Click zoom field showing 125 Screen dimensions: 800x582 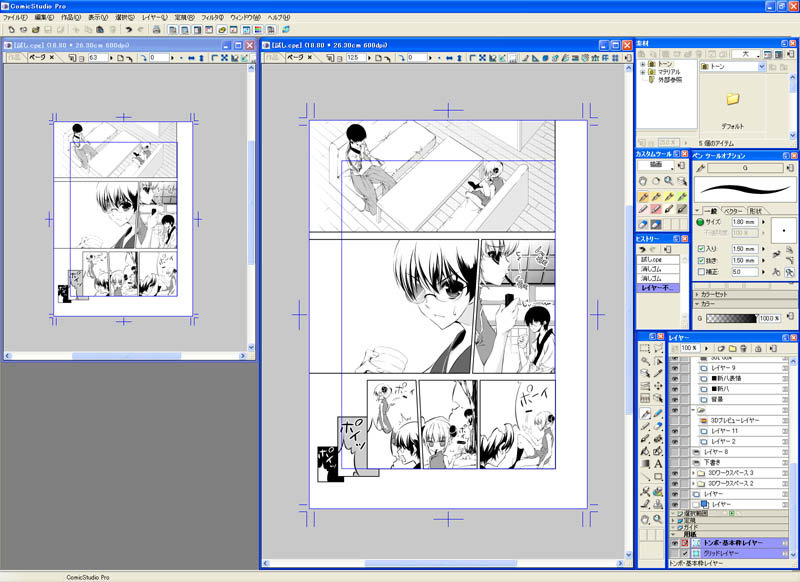click(x=356, y=58)
